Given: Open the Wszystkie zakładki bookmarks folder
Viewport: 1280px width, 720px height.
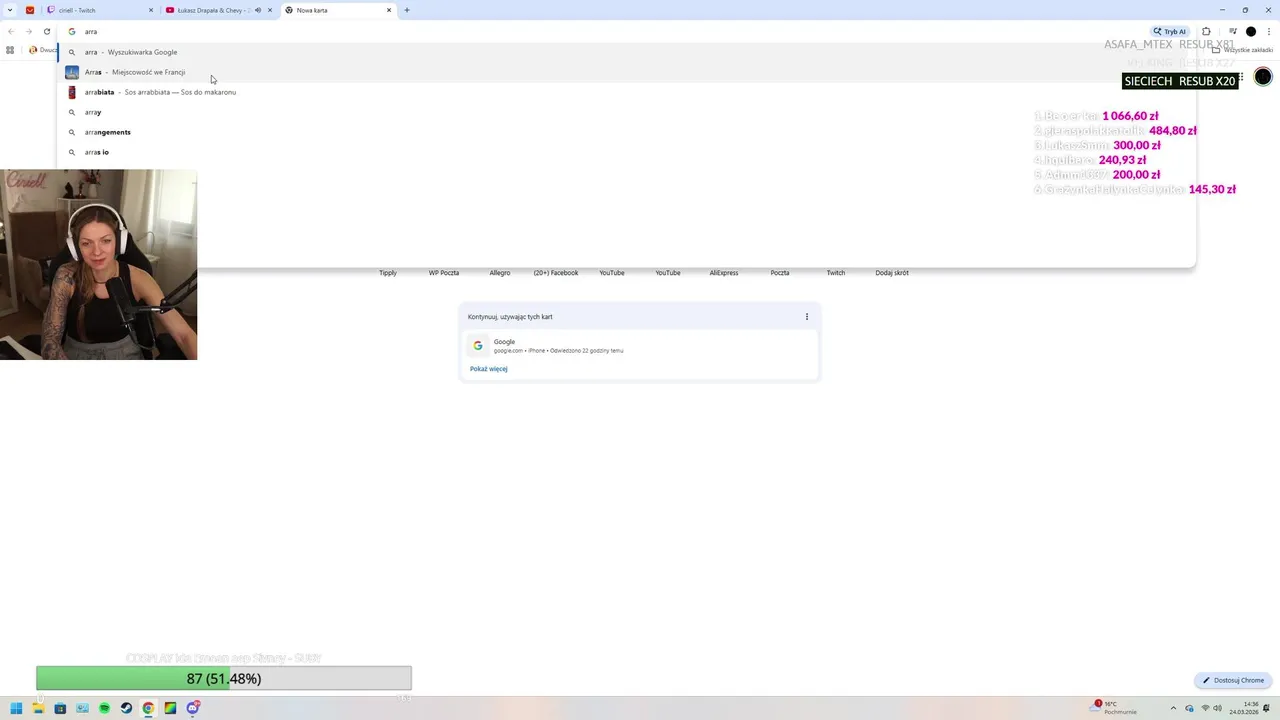Looking at the screenshot, I should tap(1242, 50).
